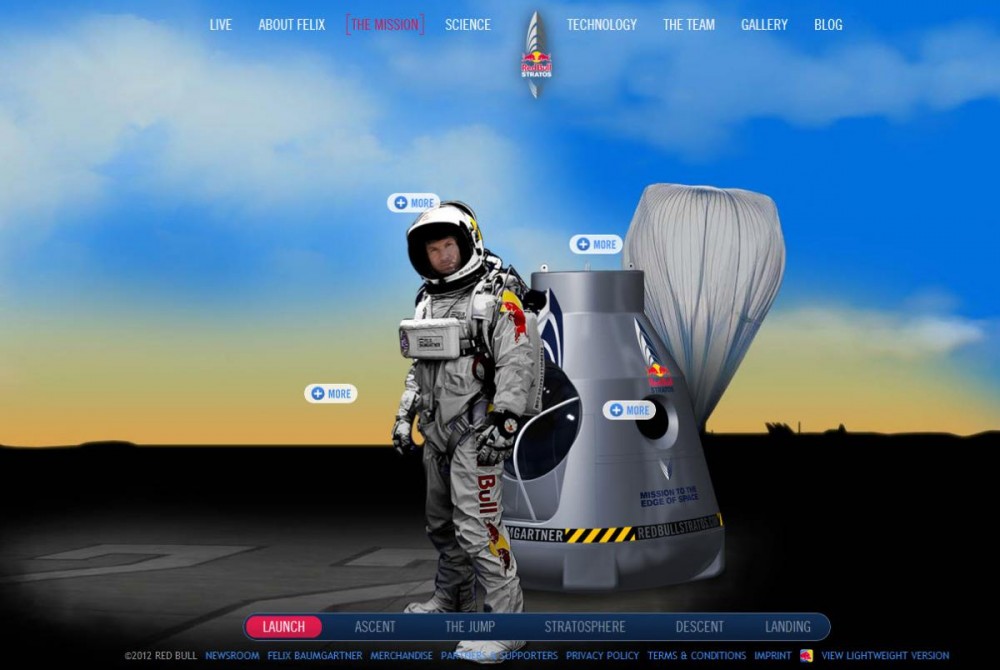Screen dimensions: 1000x670
Task: Open the ABOUT FELIX section
Action: 291,25
